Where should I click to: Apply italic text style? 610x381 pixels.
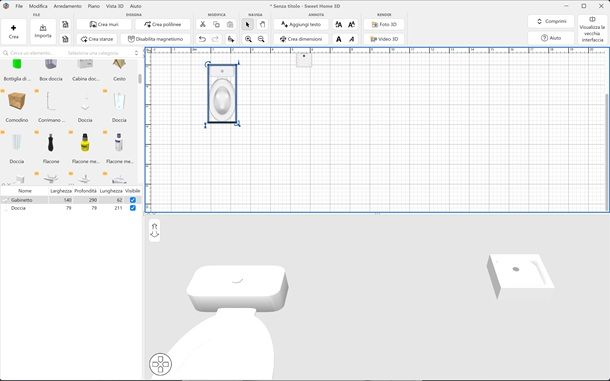coord(352,39)
